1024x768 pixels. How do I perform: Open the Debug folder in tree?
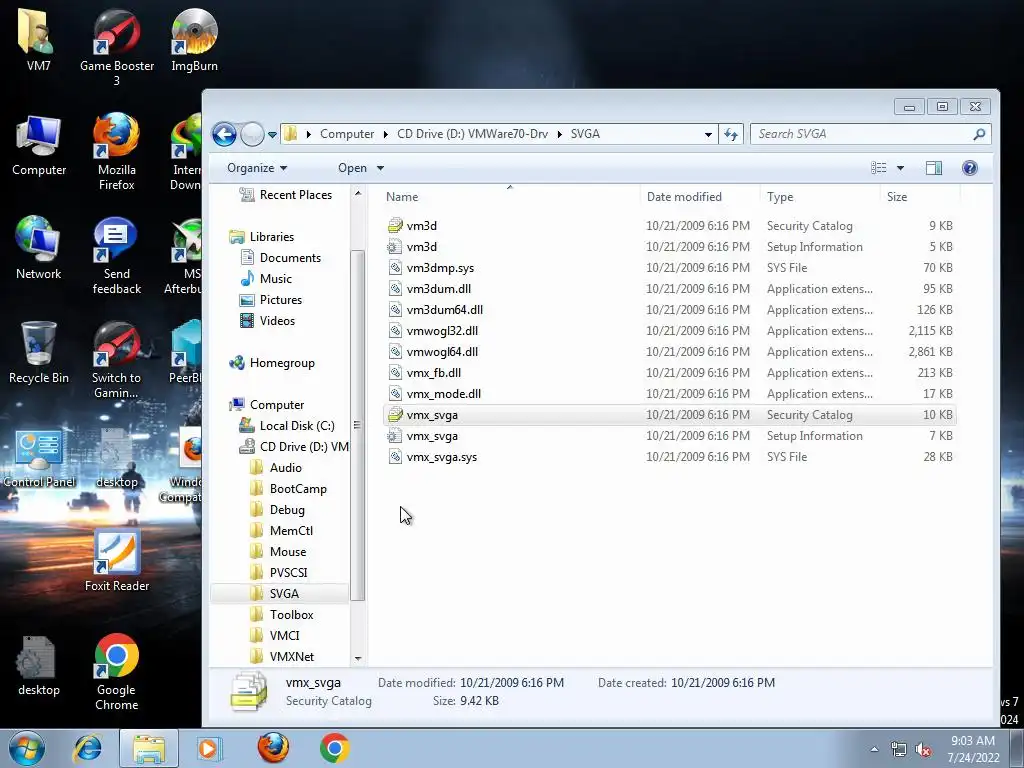click(278, 509)
